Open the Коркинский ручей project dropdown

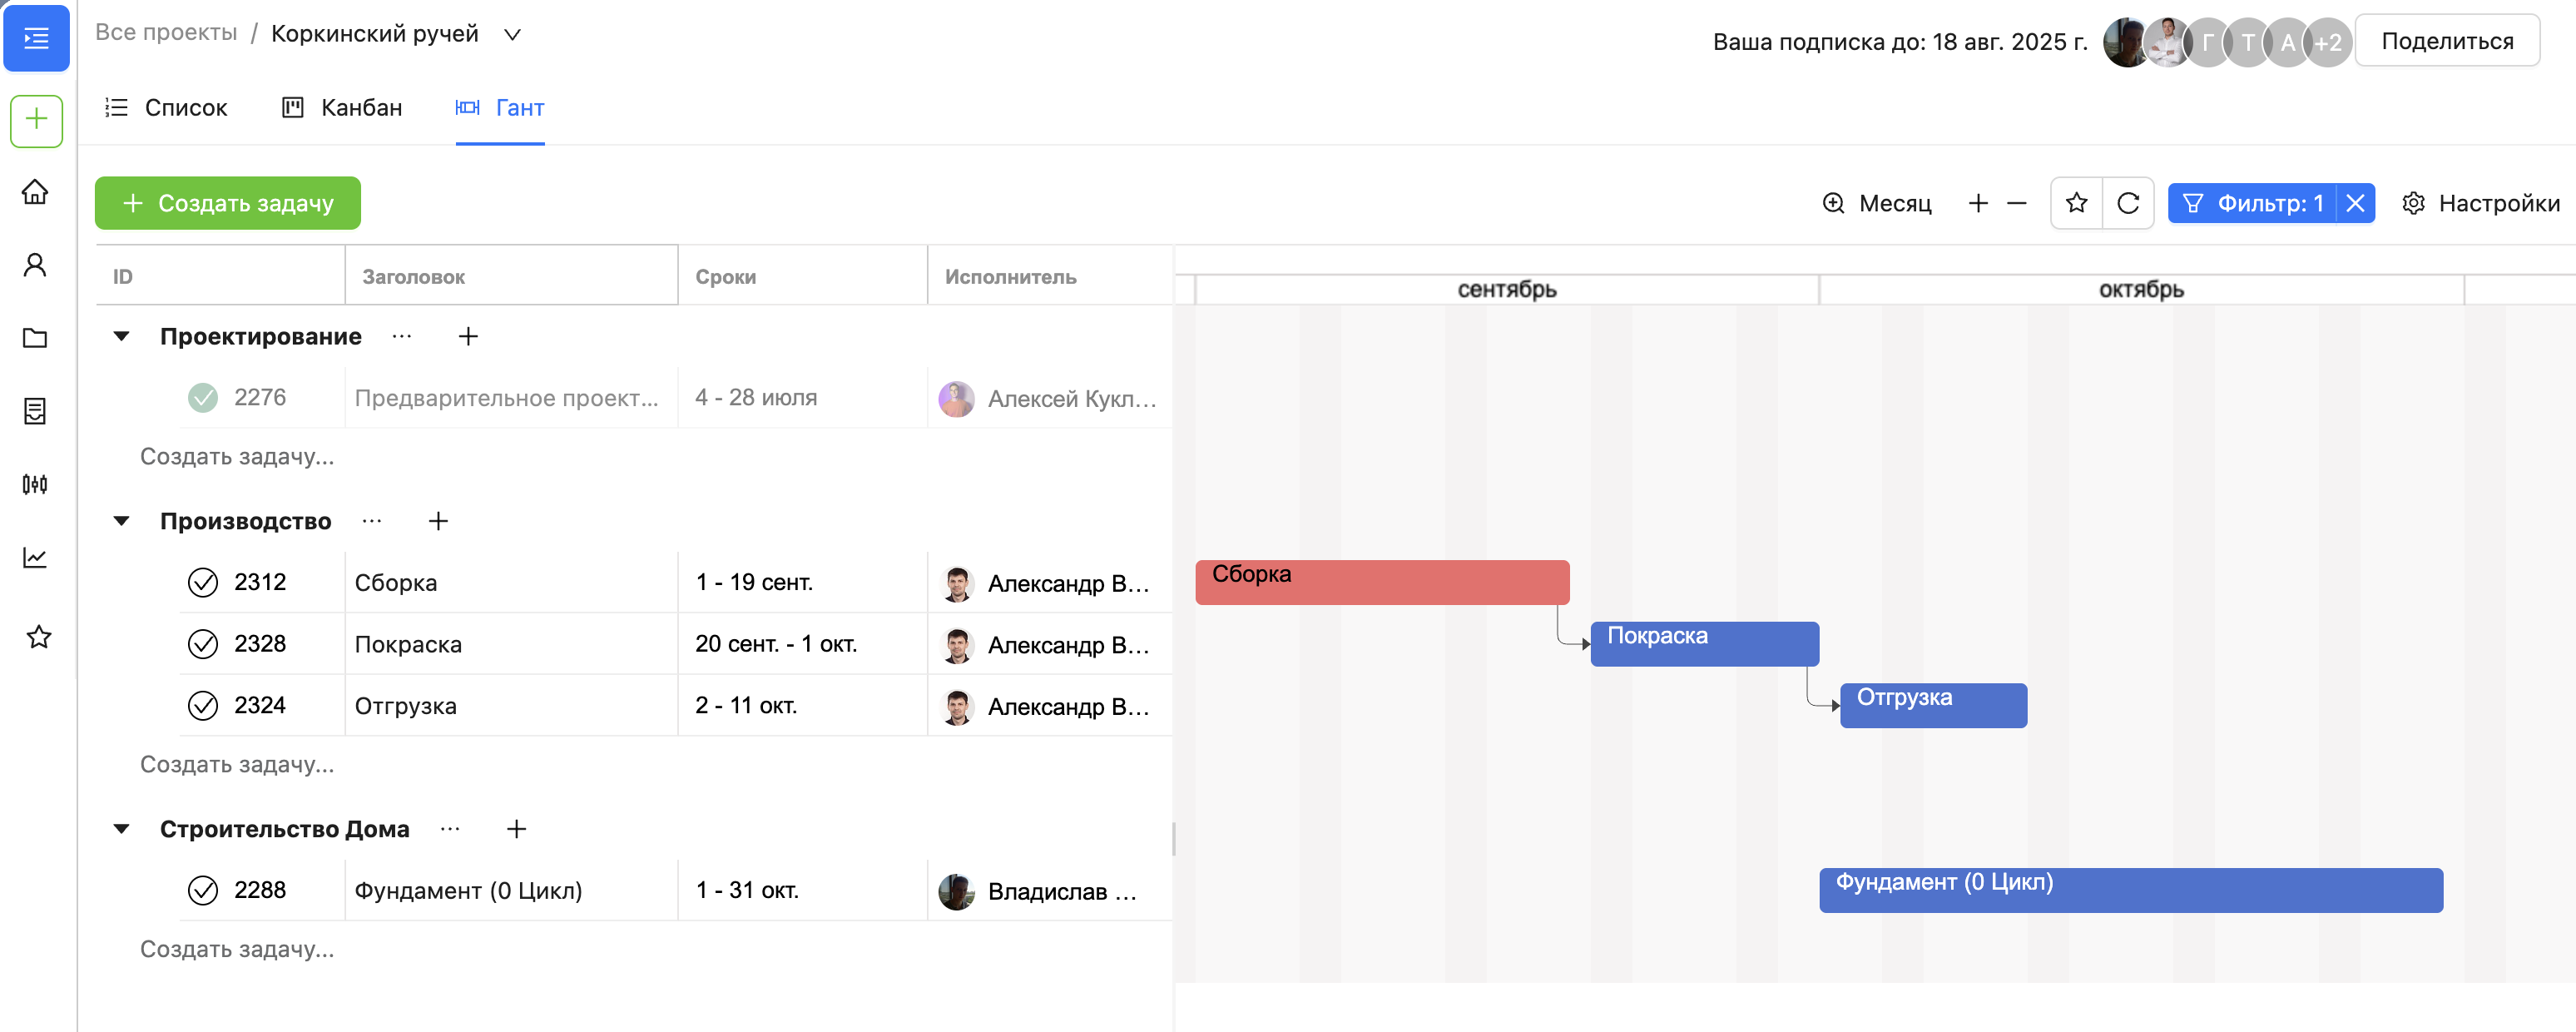click(512, 34)
